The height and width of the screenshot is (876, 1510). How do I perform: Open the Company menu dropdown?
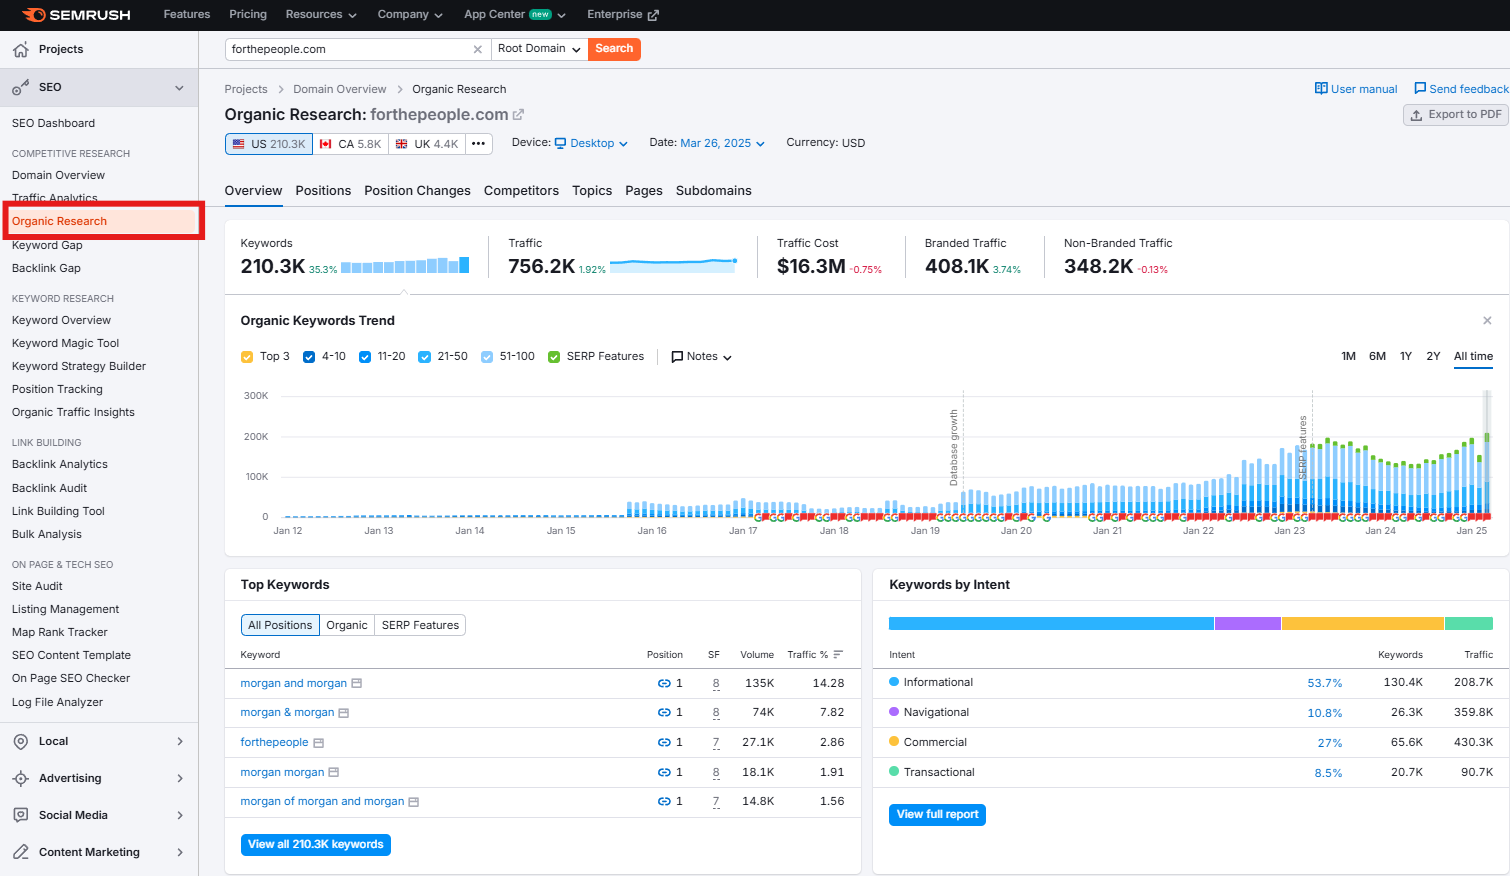[410, 15]
